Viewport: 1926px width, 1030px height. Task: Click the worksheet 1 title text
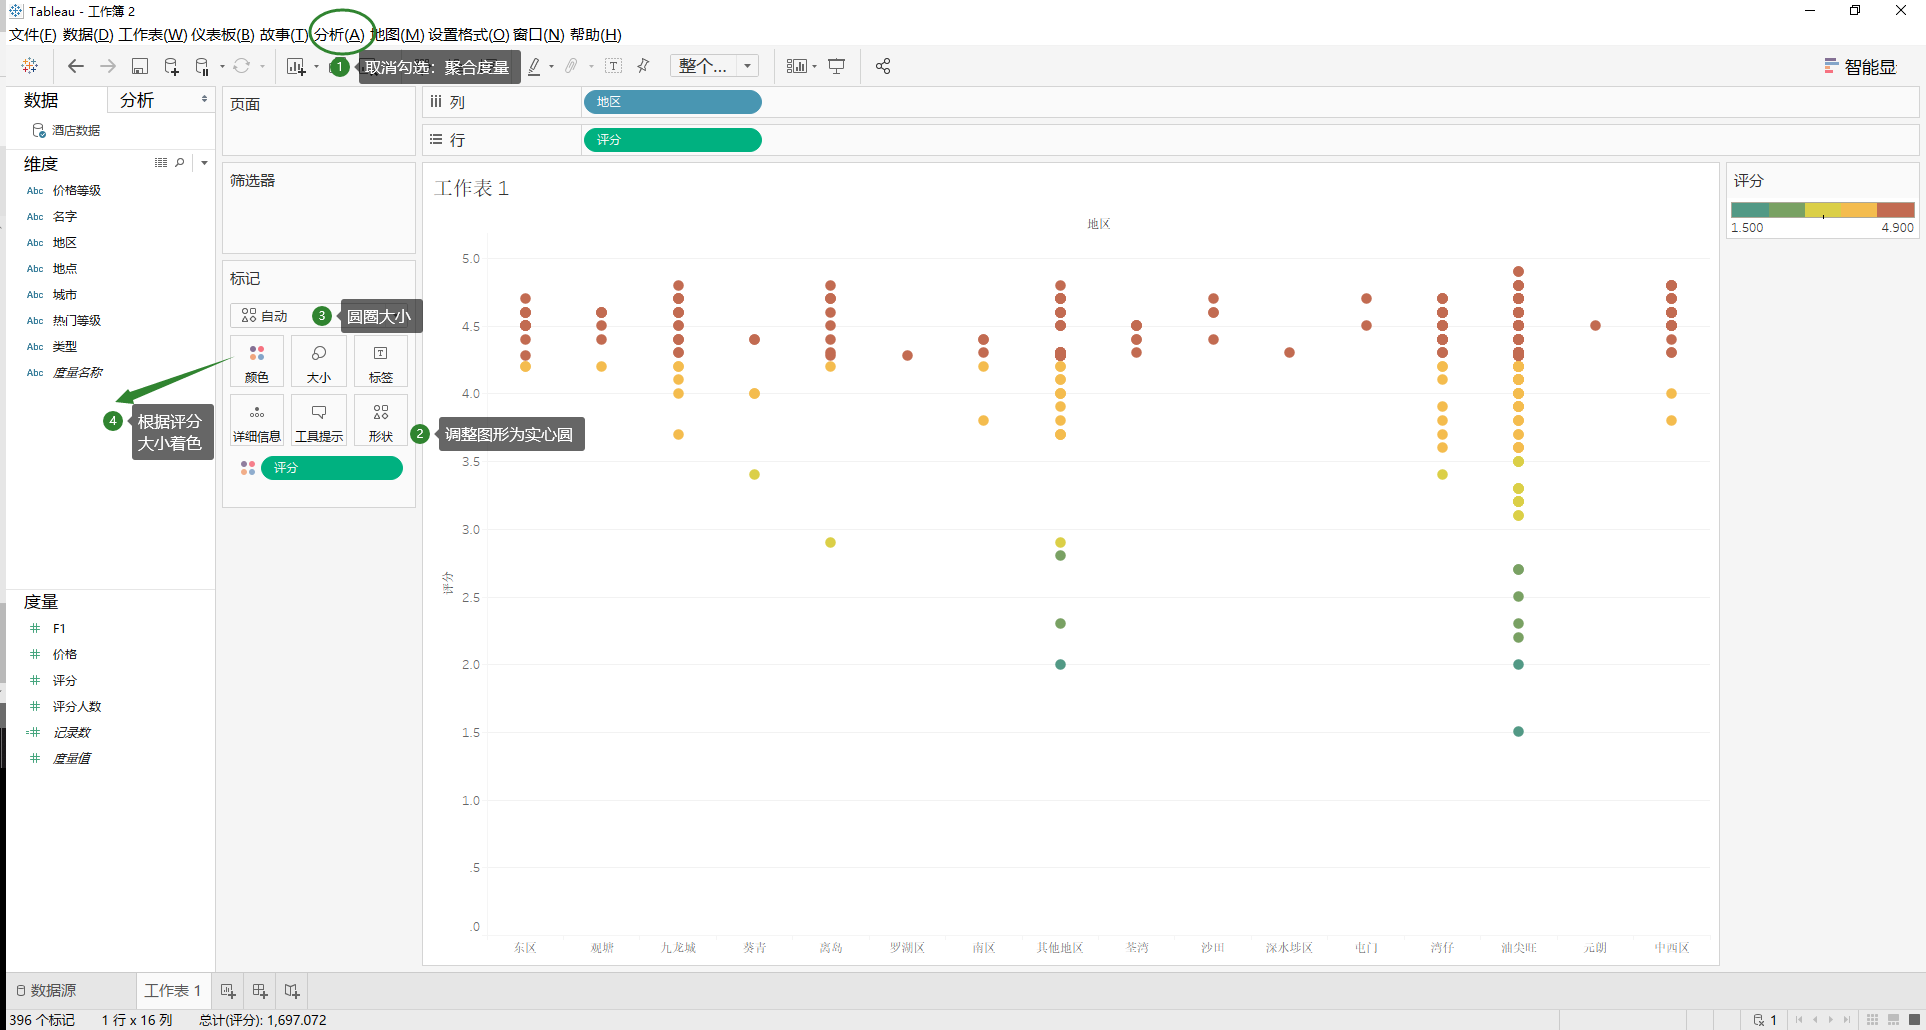pos(472,188)
